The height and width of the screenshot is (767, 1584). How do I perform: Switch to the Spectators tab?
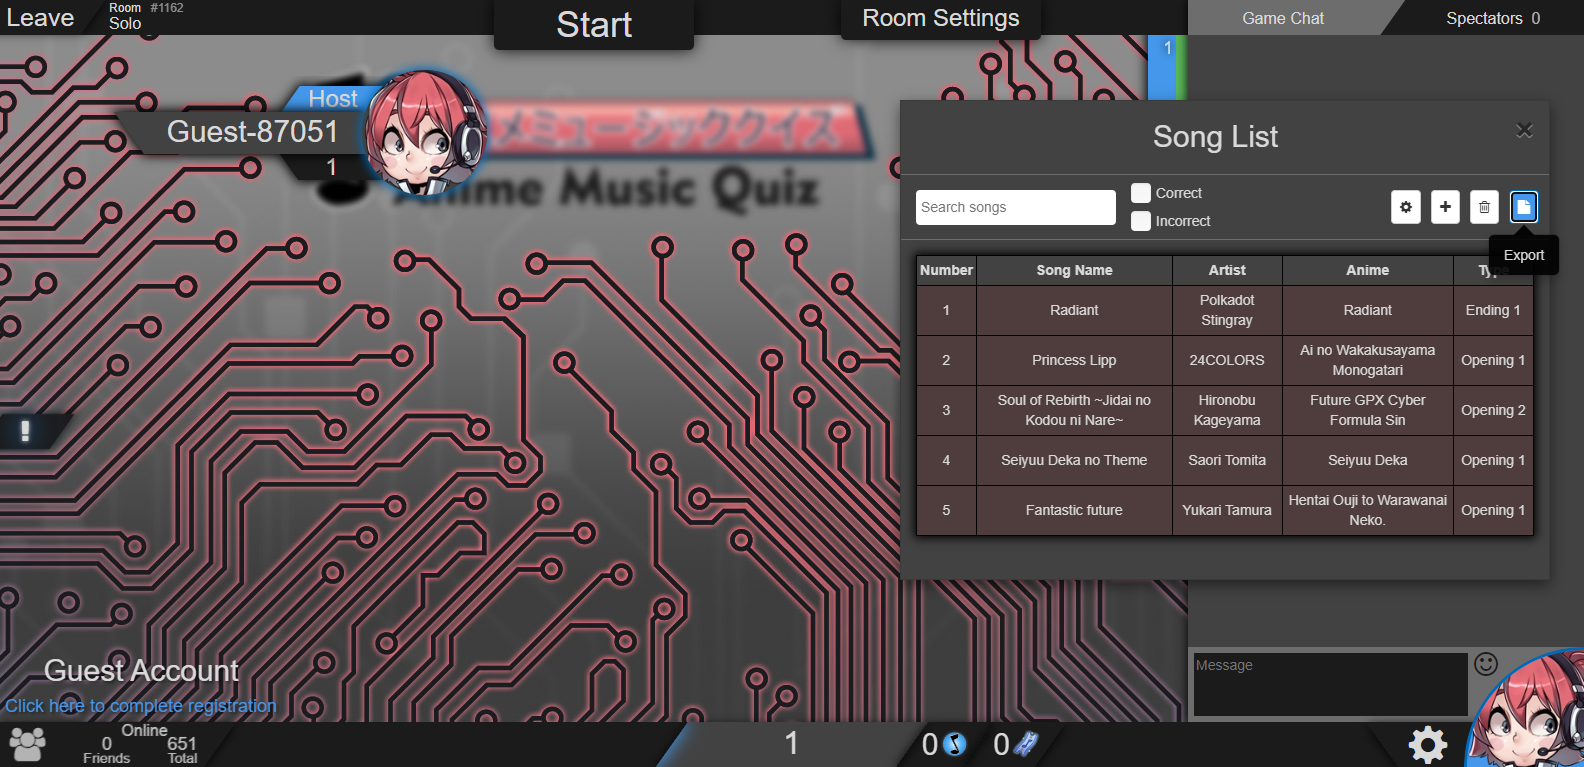point(1492,18)
